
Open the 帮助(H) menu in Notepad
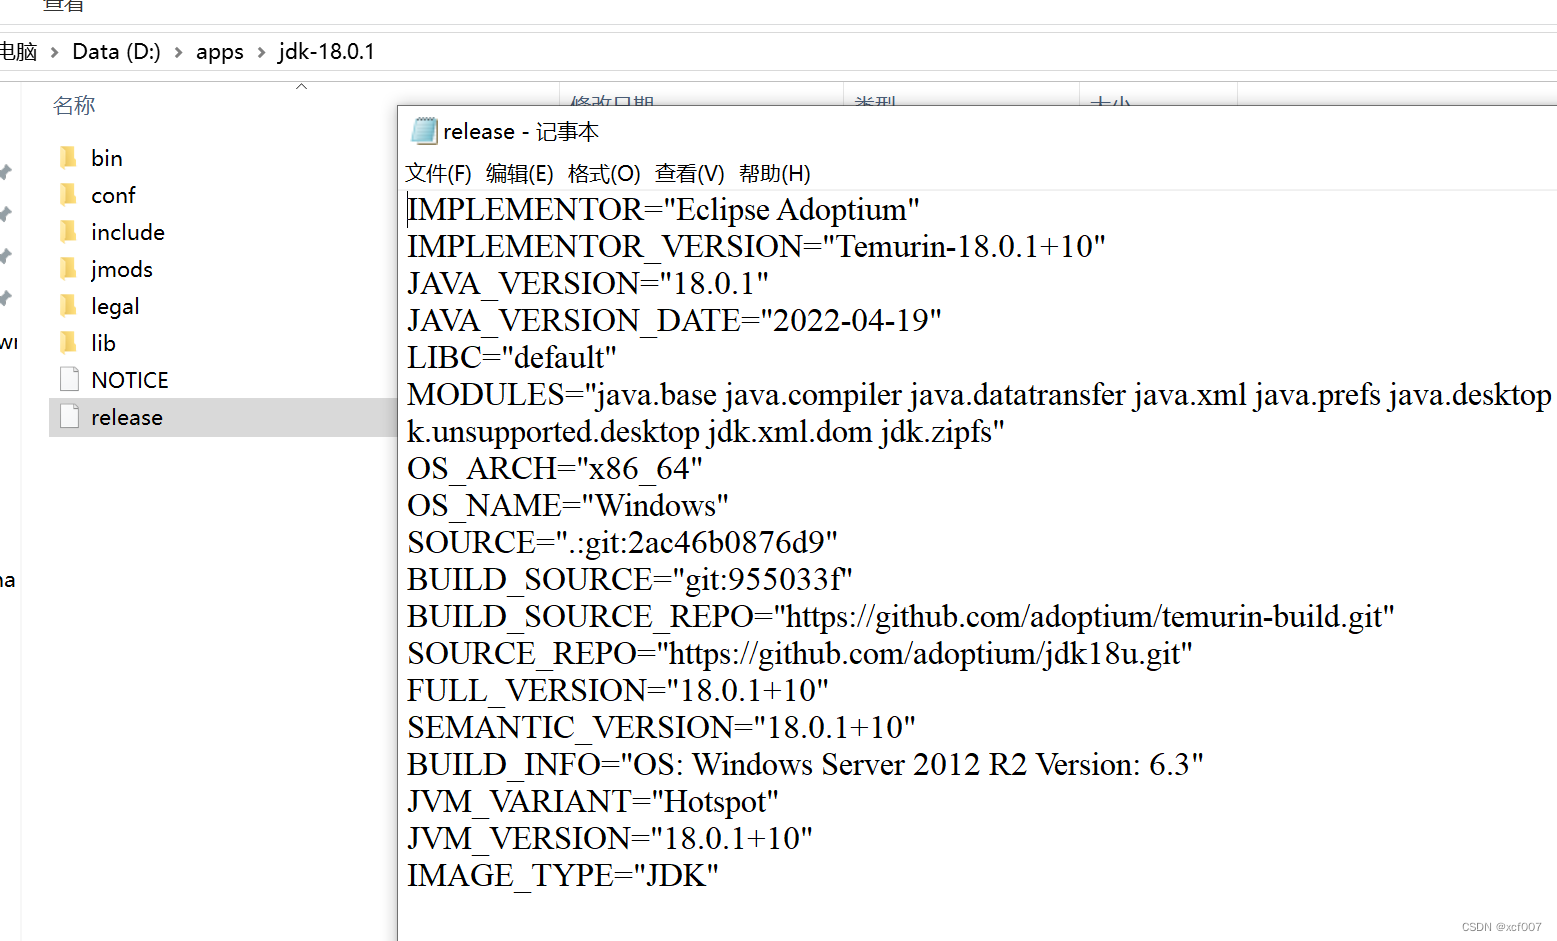click(774, 174)
